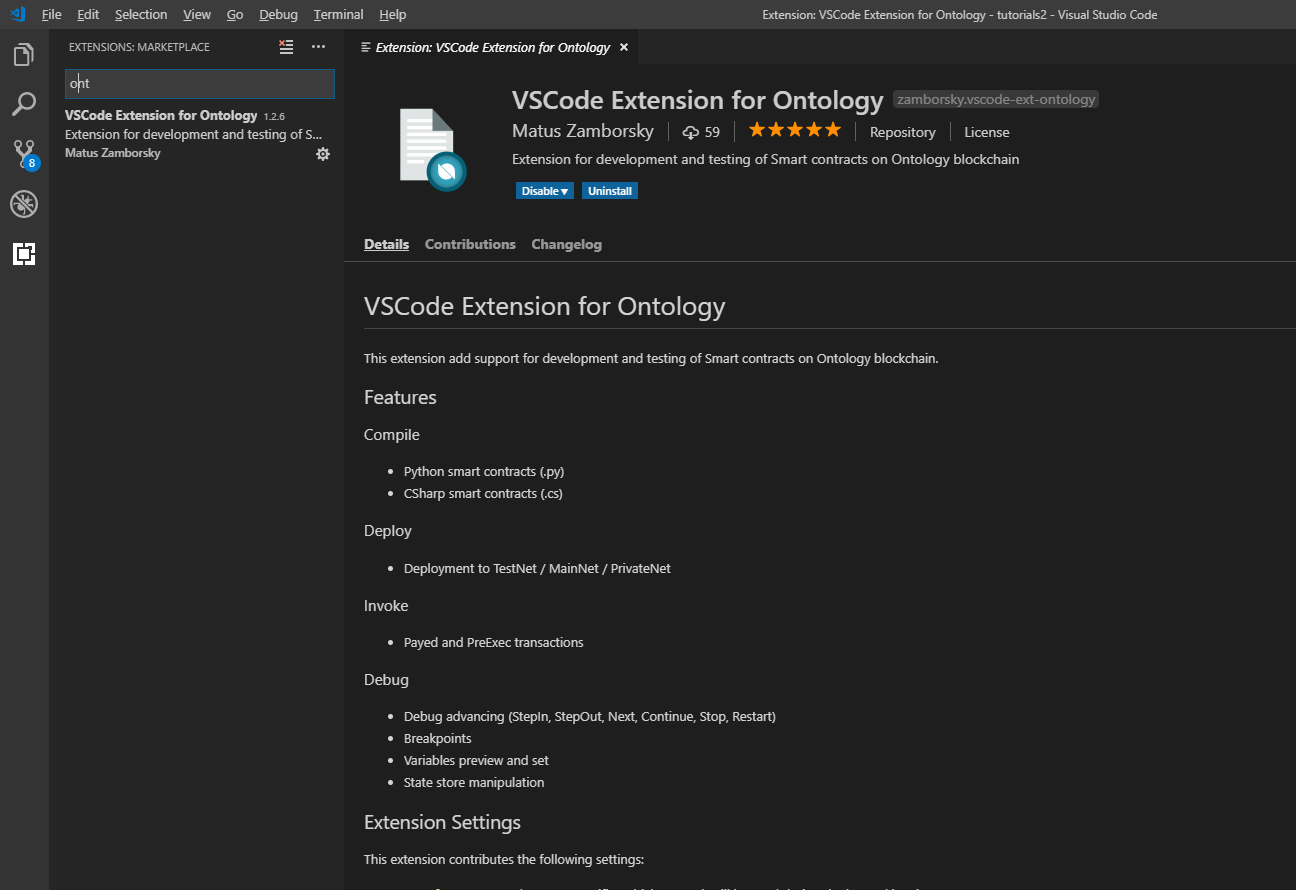Viewport: 1296px width, 890px height.
Task: Open the View menu
Action: pos(197,15)
